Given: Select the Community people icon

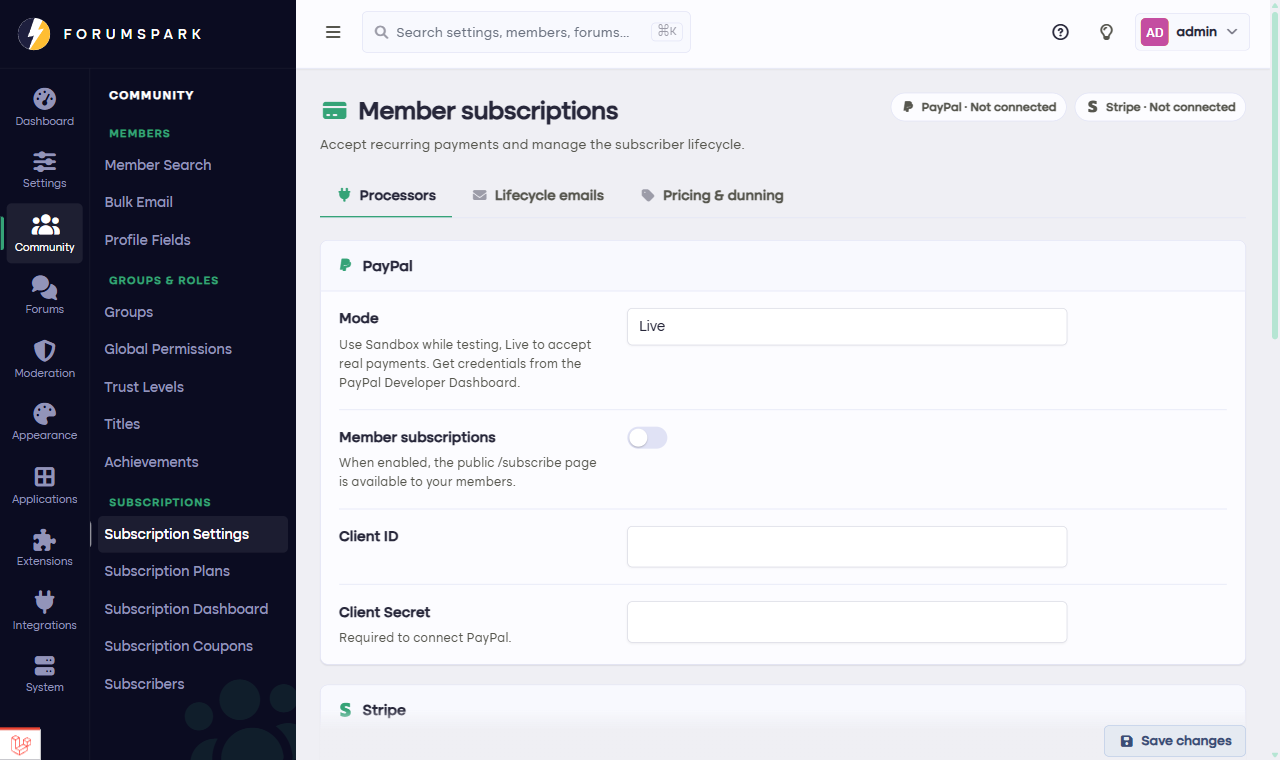Looking at the screenshot, I should (45, 224).
